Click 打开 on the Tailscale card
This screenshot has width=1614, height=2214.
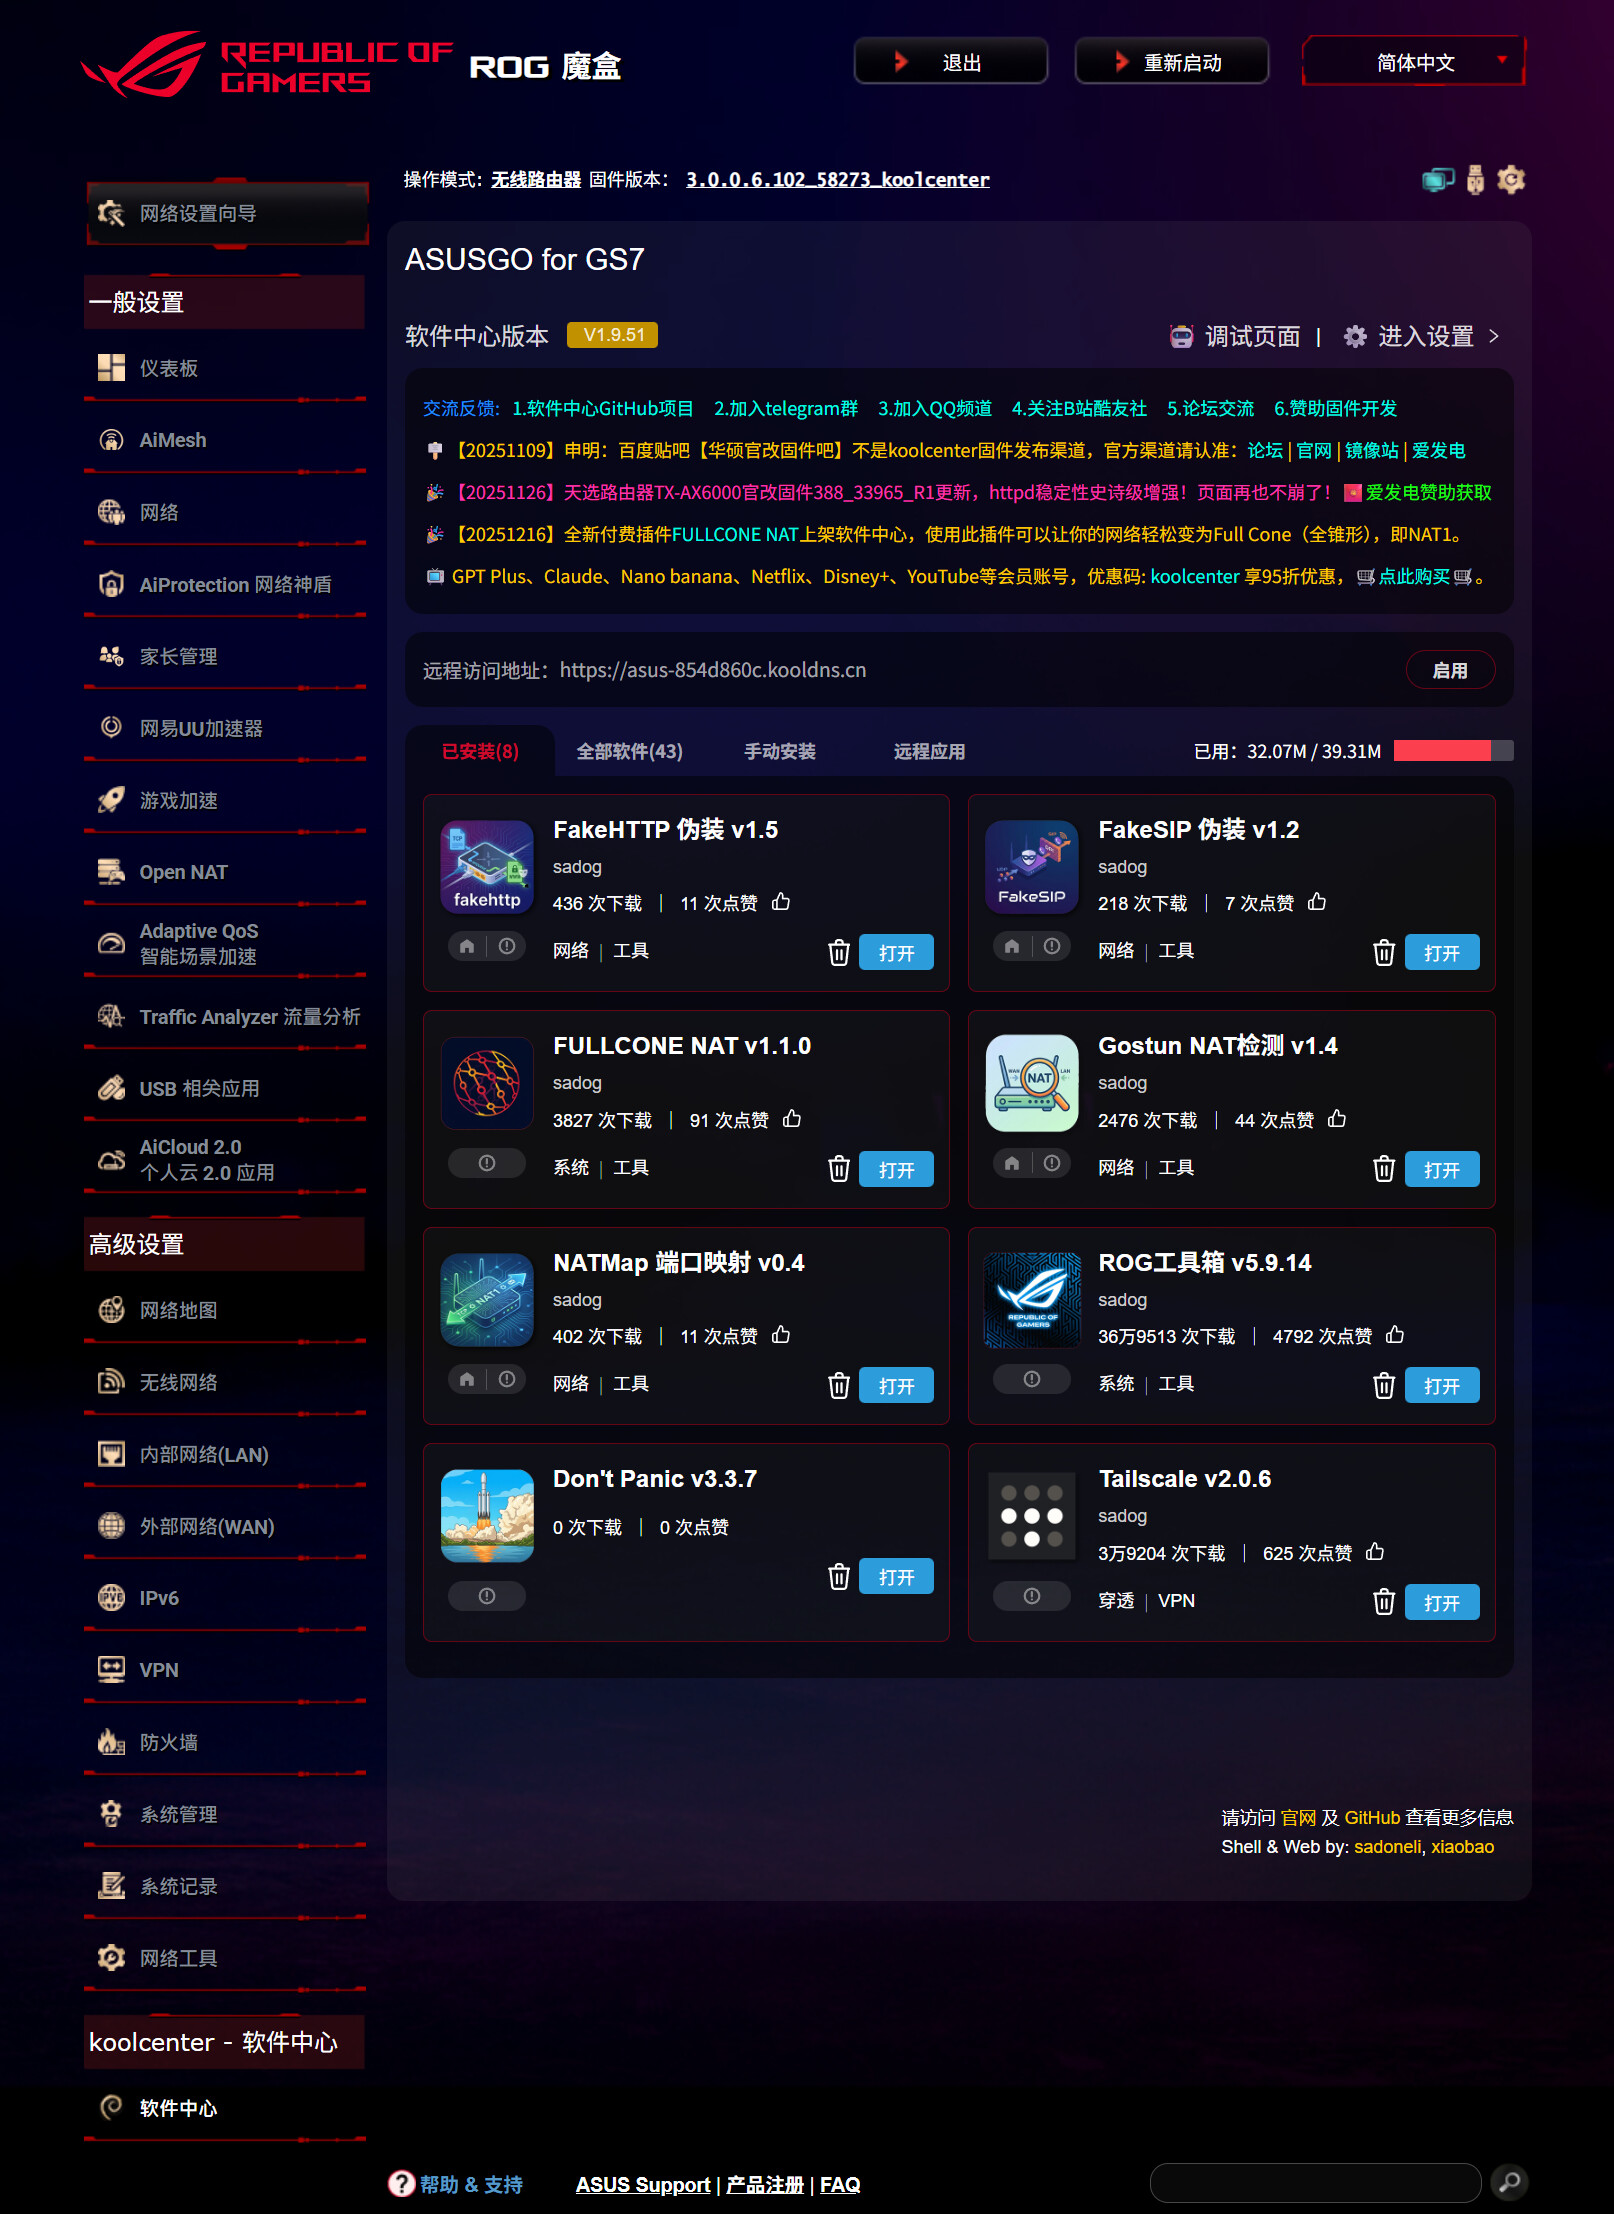[1442, 1602]
